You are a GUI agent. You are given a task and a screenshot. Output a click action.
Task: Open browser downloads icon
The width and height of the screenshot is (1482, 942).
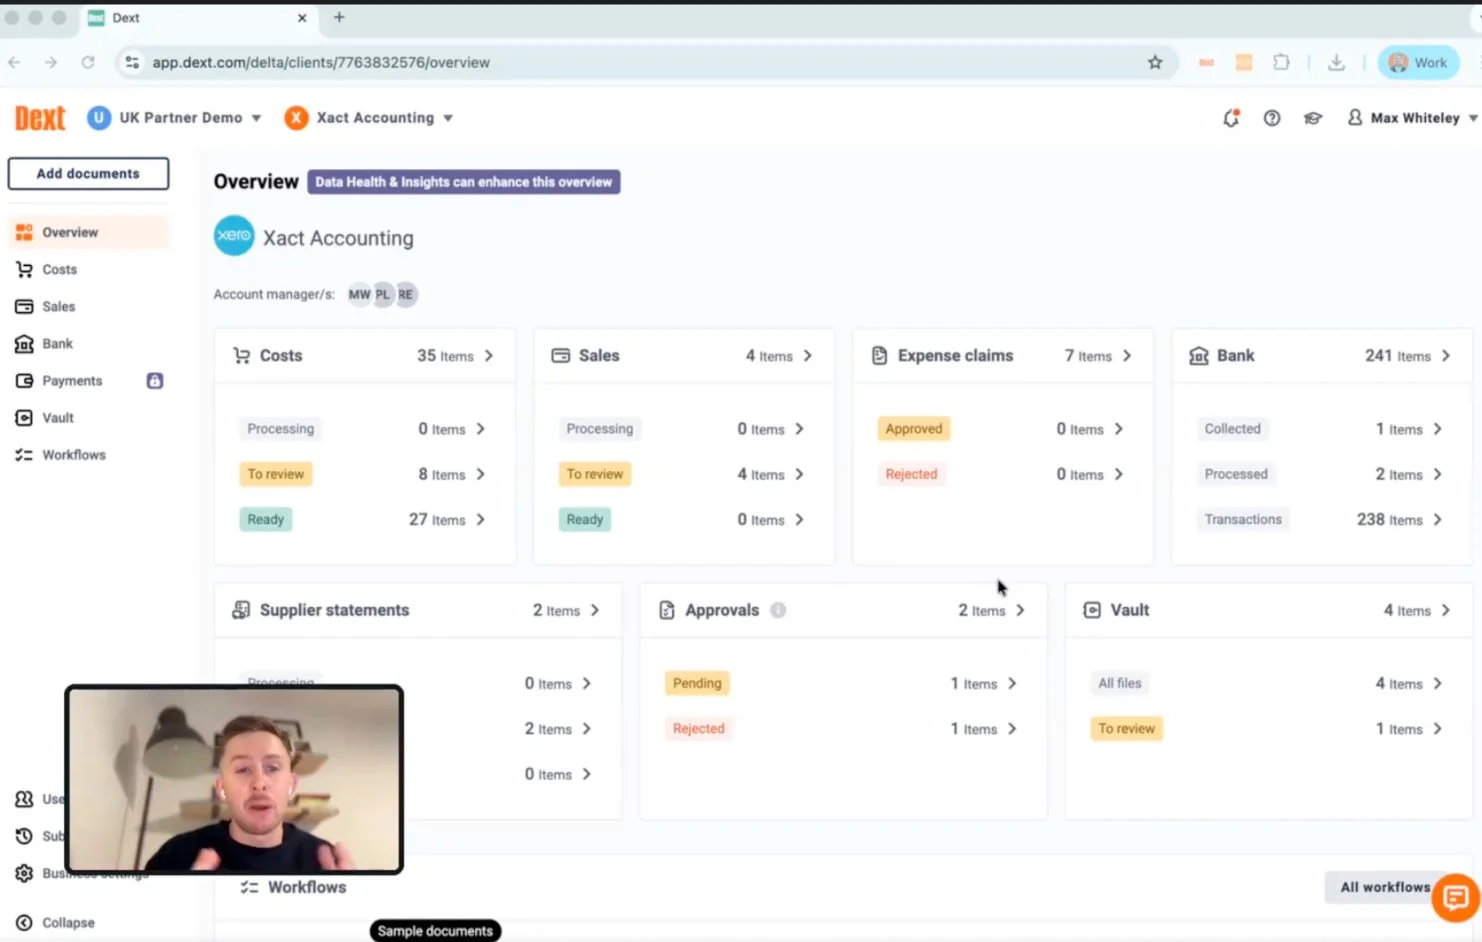tap(1336, 62)
